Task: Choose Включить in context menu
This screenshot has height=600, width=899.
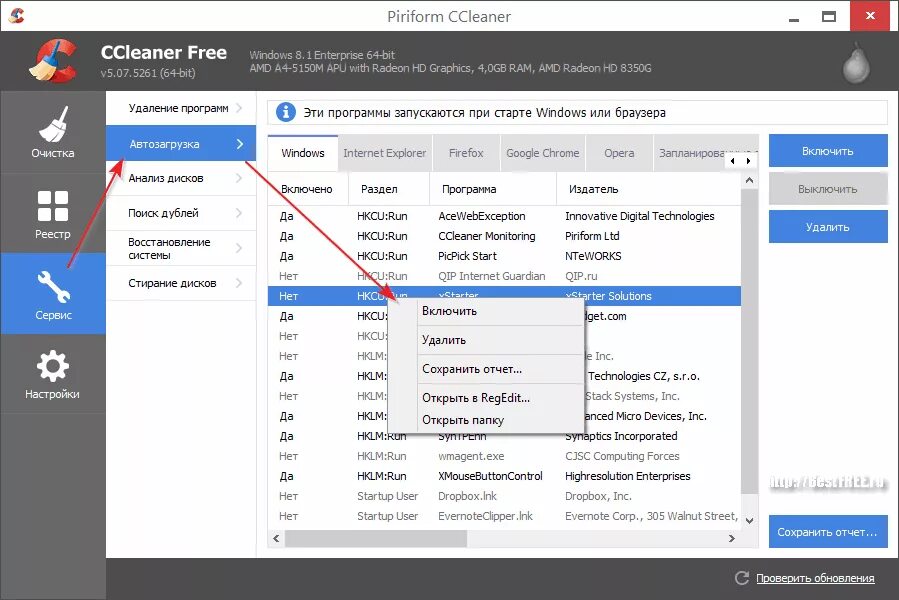Action: (x=485, y=311)
